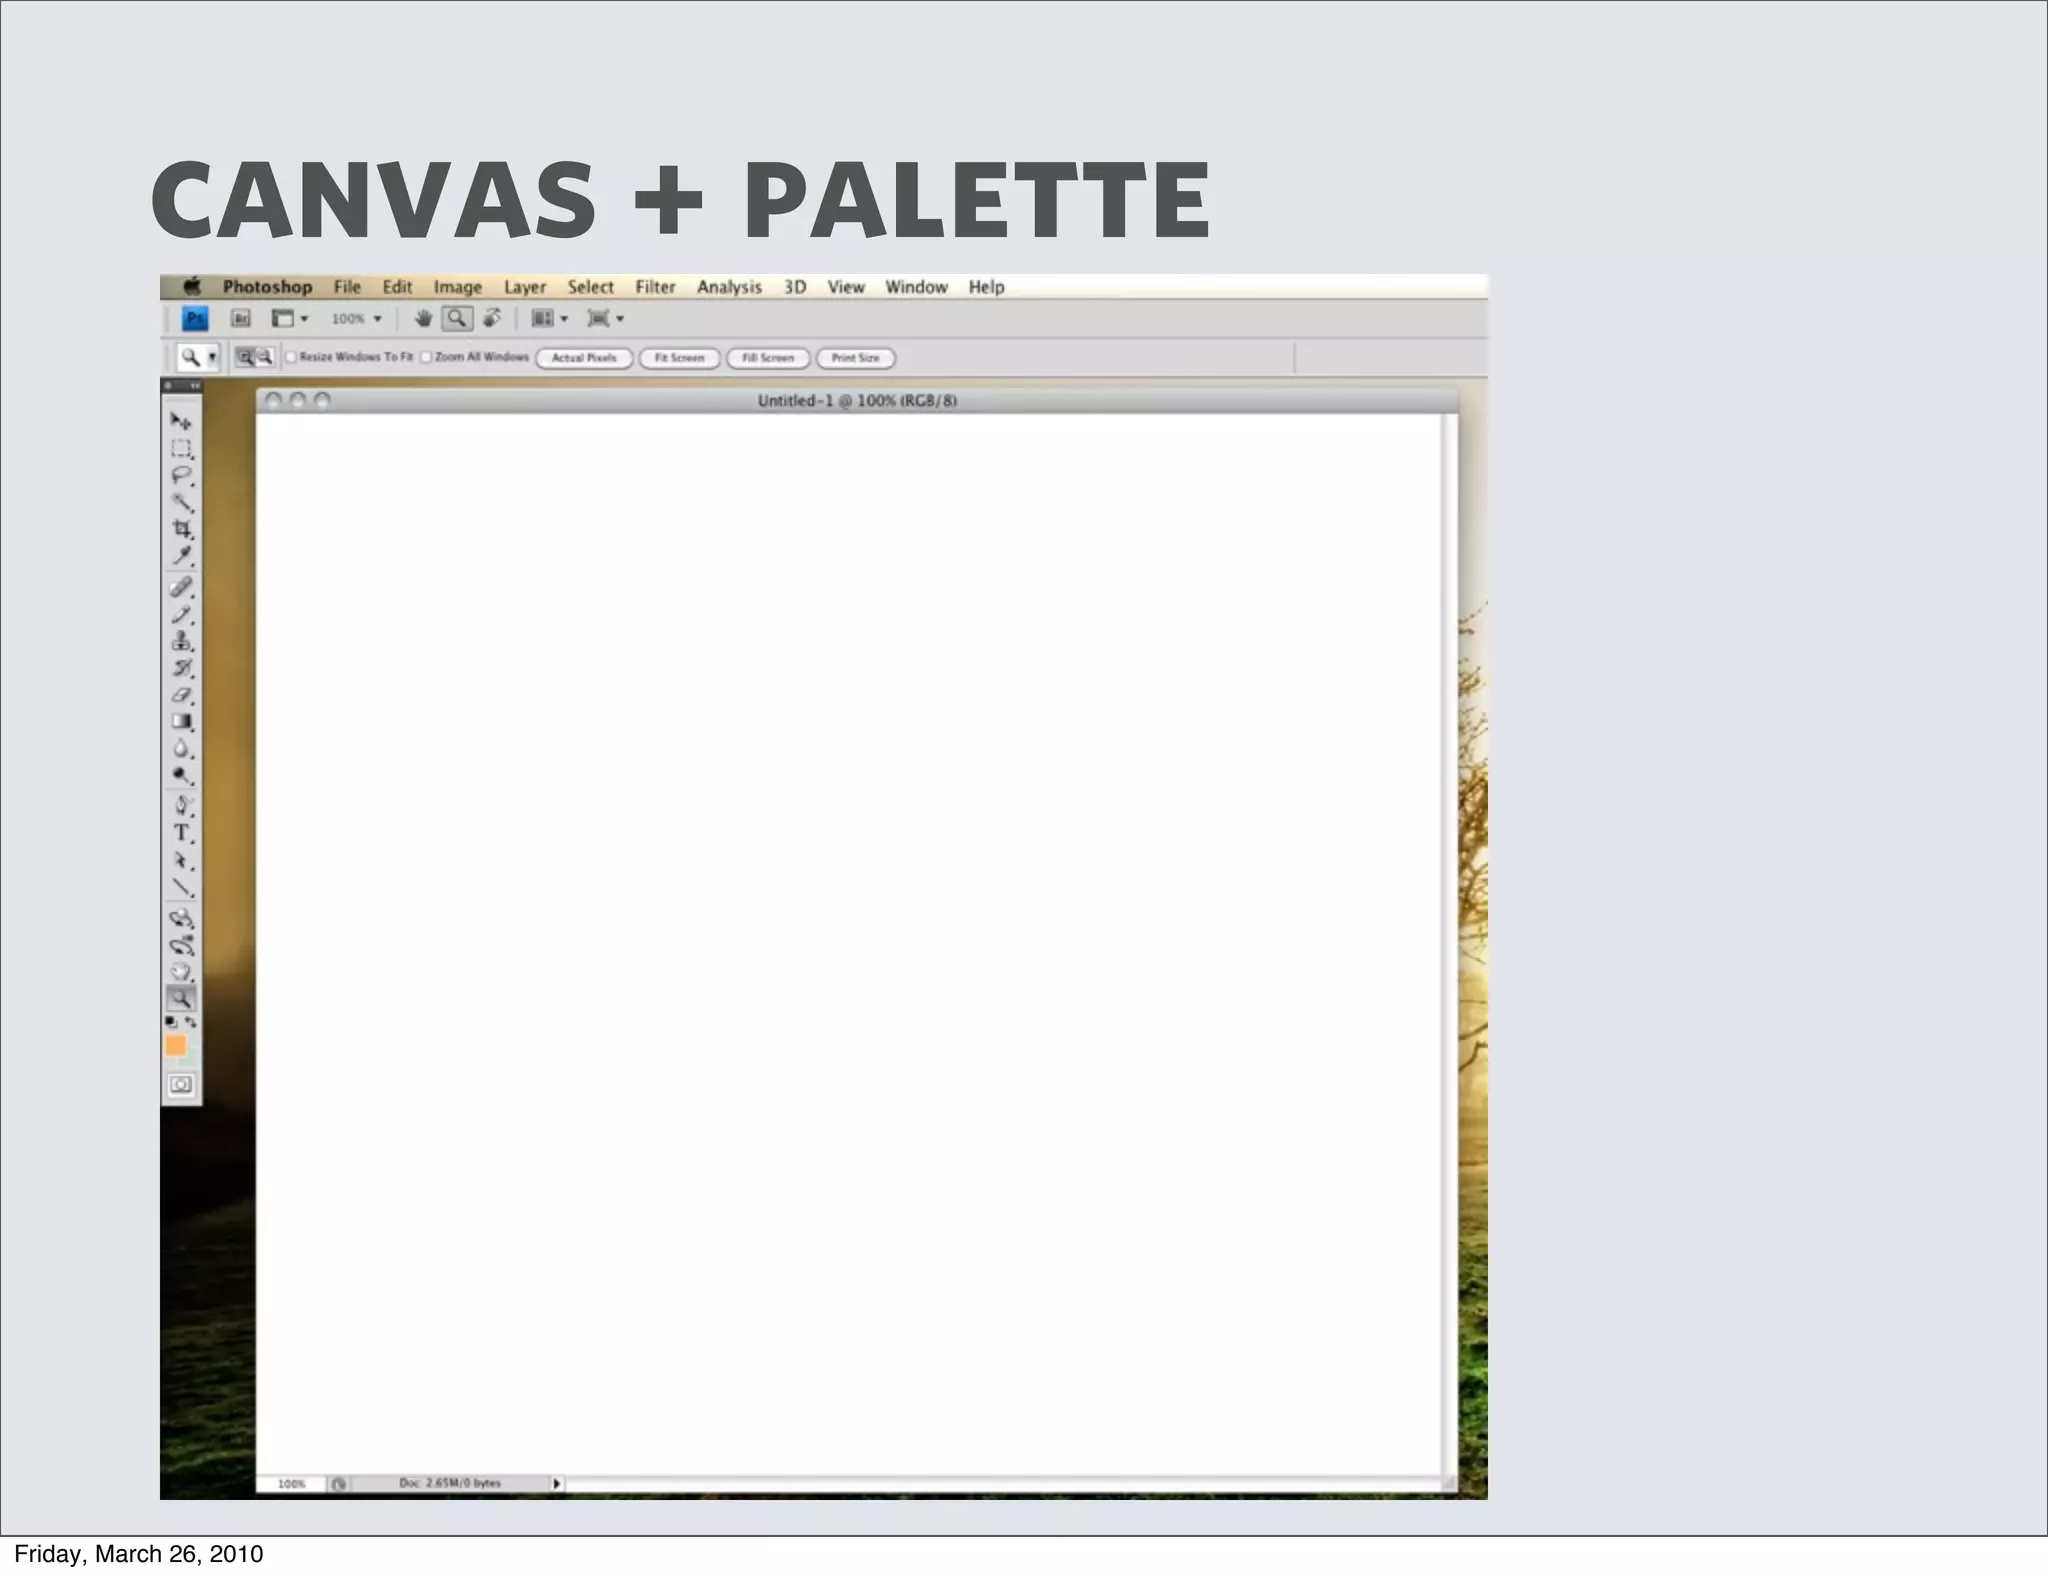Select the History Brush tool
Screen dimensions: 2048x1576
click(181, 668)
